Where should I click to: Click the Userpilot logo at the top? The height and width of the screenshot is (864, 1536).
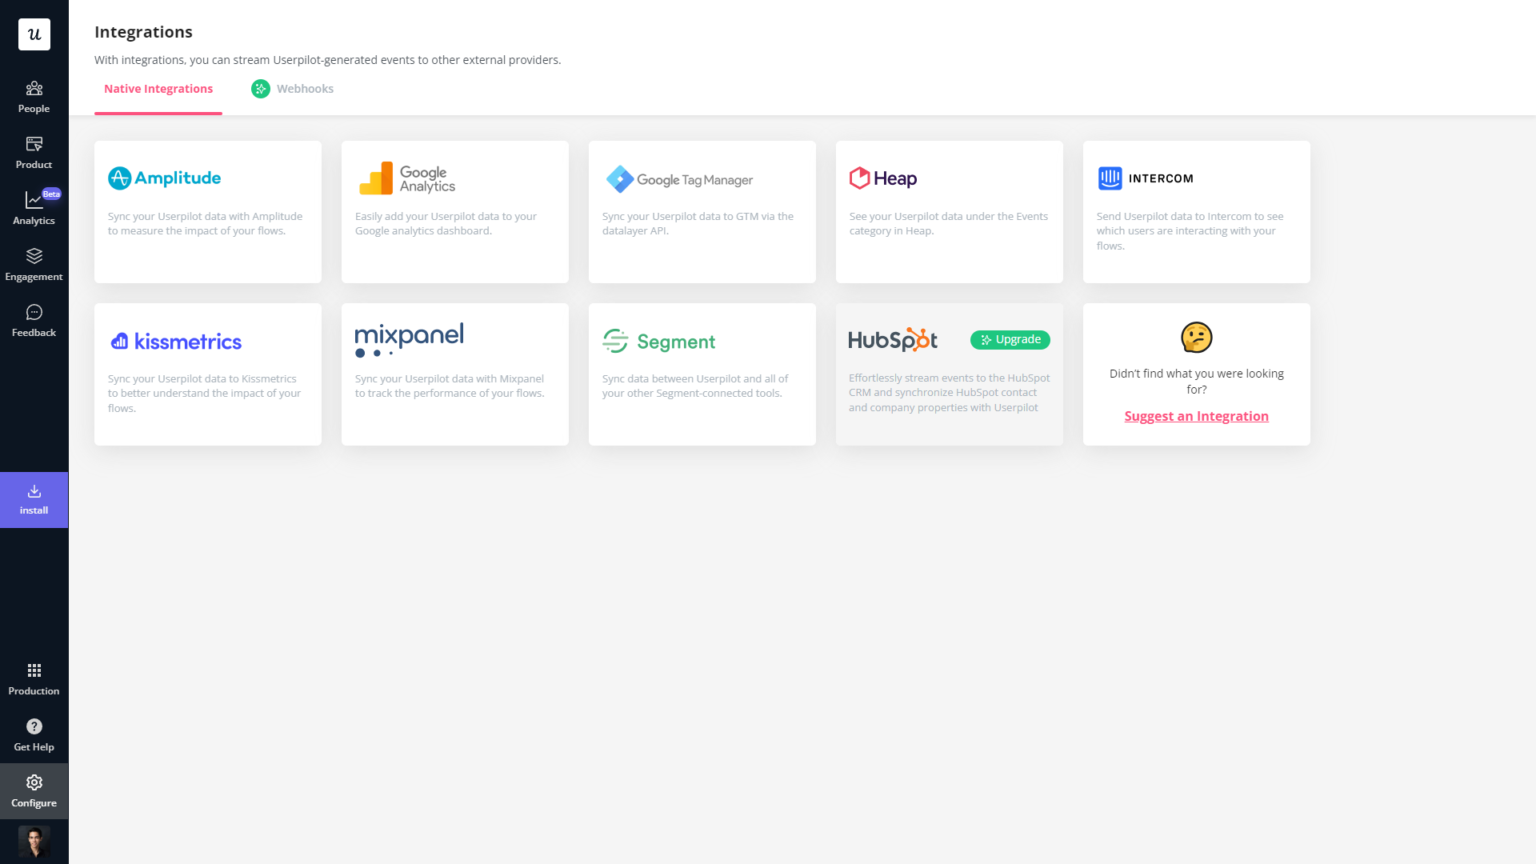(x=34, y=34)
